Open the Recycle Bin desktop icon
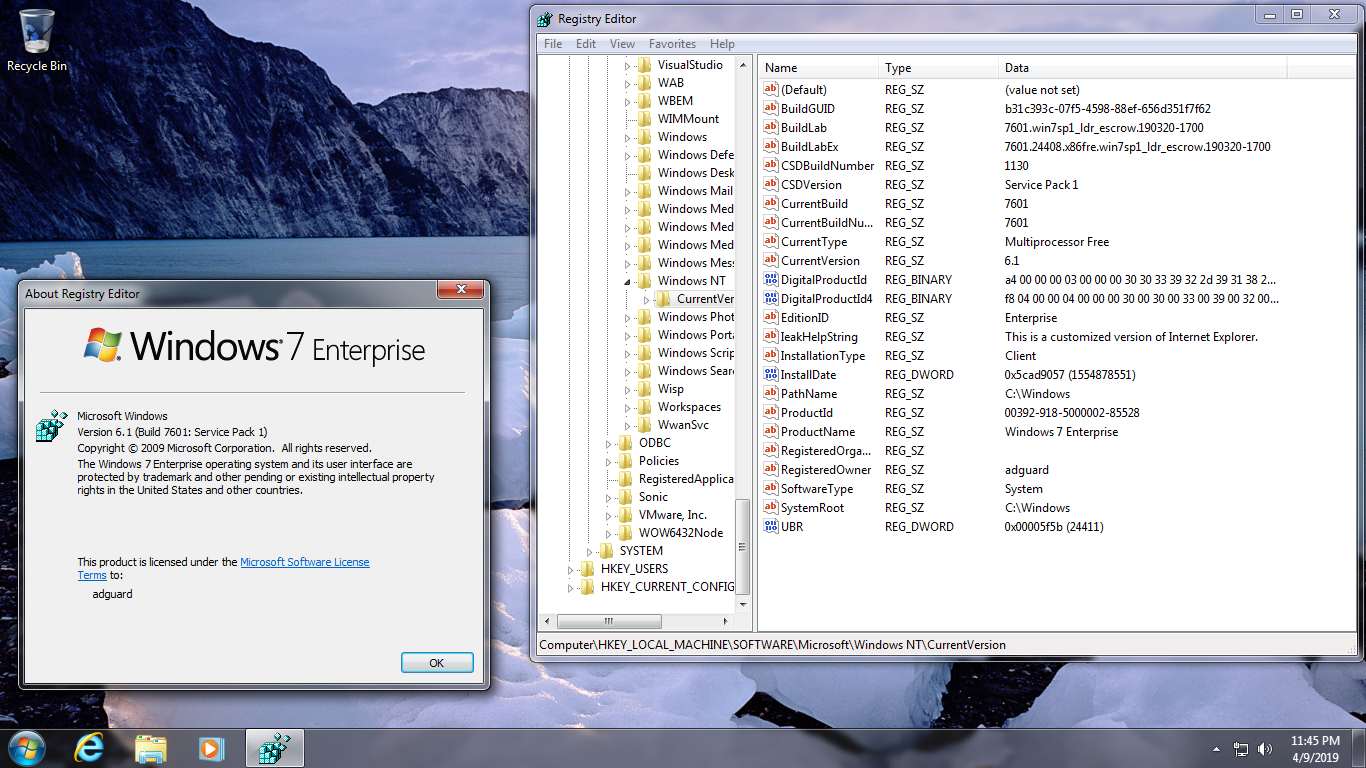 coord(37,40)
